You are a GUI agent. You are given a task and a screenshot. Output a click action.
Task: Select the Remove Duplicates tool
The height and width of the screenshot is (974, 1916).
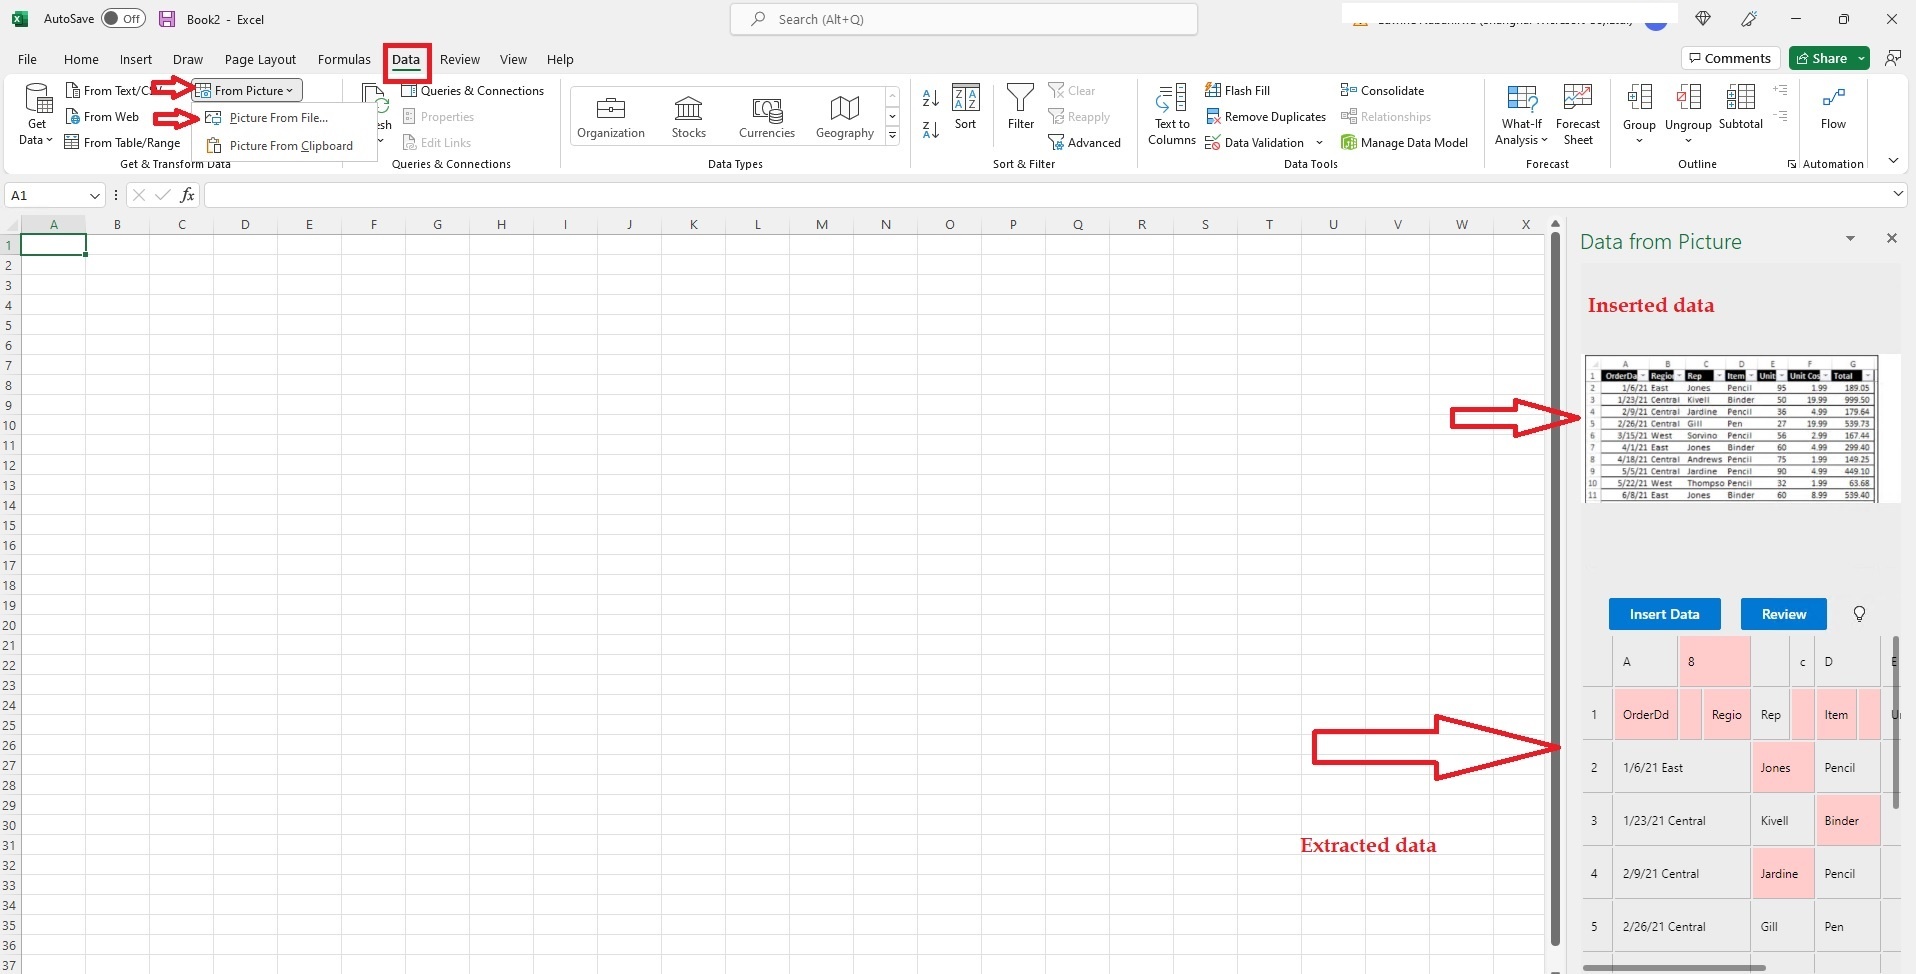click(1265, 117)
